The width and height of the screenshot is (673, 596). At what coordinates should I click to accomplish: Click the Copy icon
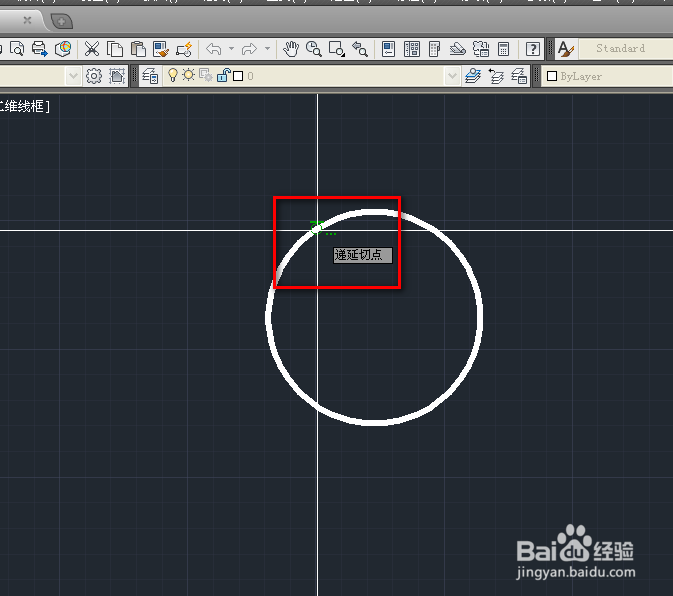pyautogui.click(x=115, y=48)
